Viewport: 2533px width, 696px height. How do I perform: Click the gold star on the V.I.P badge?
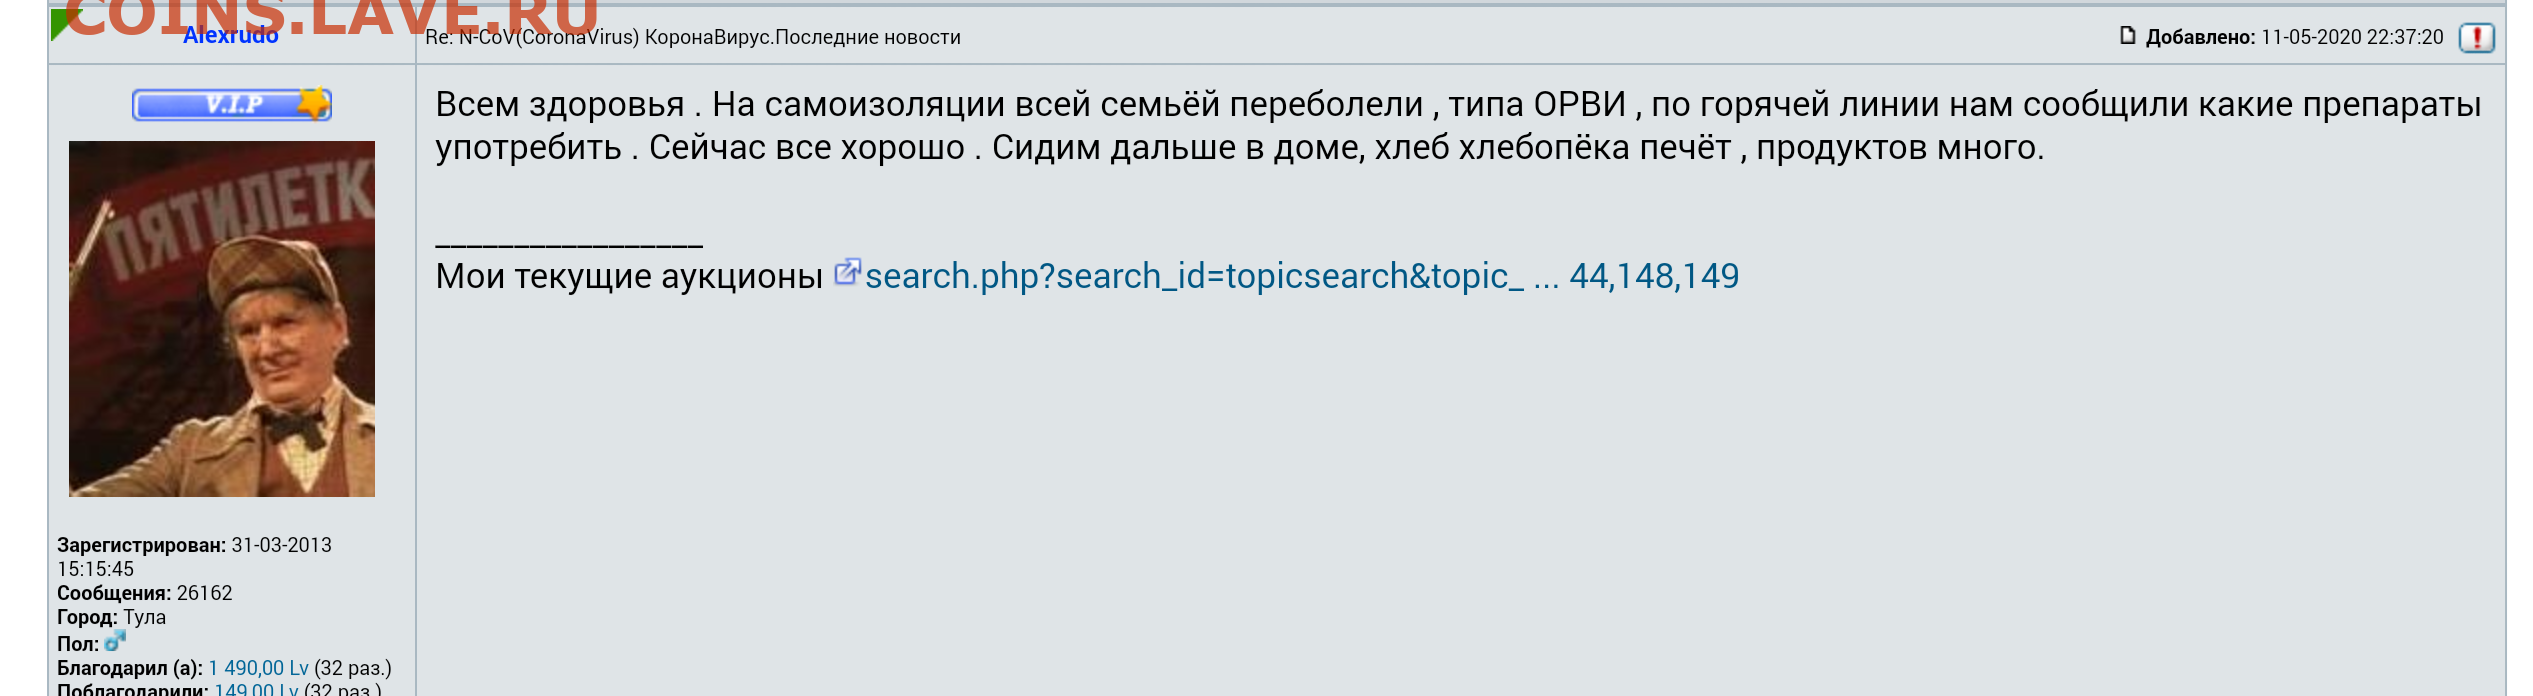pos(314,103)
